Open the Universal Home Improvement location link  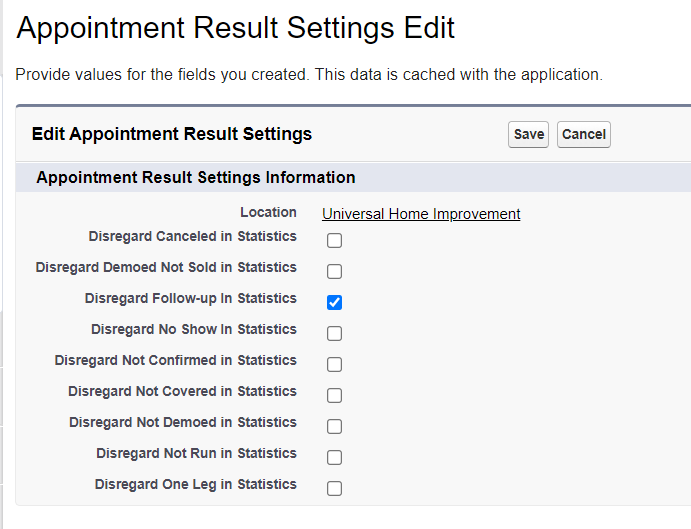421,214
